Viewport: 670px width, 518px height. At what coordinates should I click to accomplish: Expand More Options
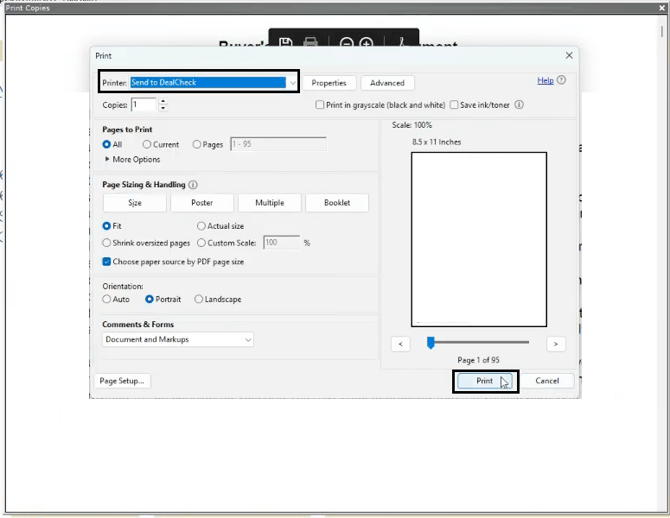[x=132, y=159]
